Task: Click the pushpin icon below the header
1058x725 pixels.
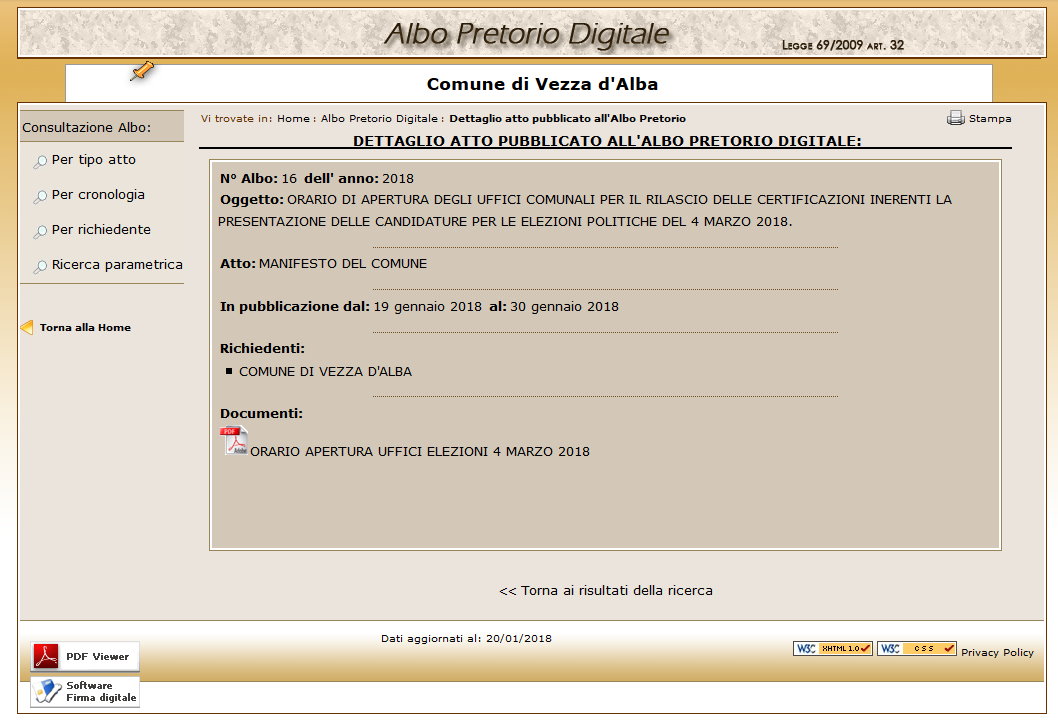Action: coord(143,71)
